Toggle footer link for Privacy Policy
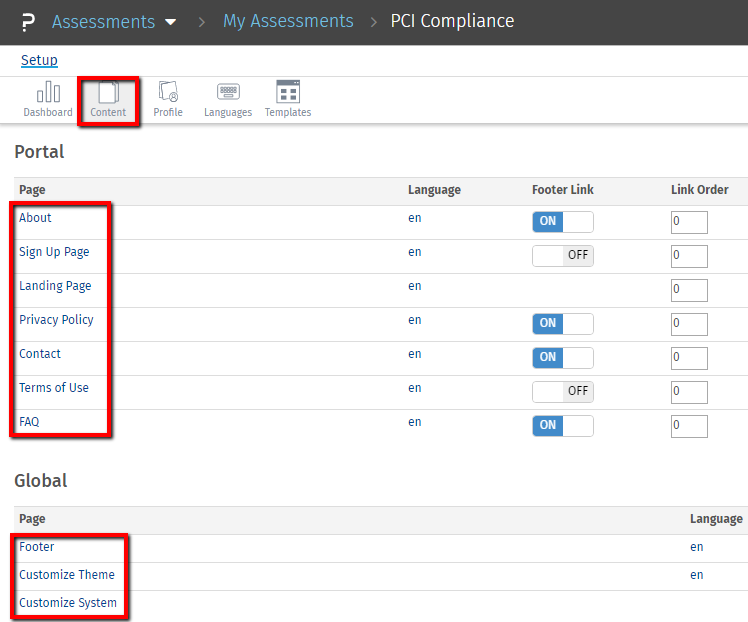The width and height of the screenshot is (748, 622). pyautogui.click(x=563, y=324)
